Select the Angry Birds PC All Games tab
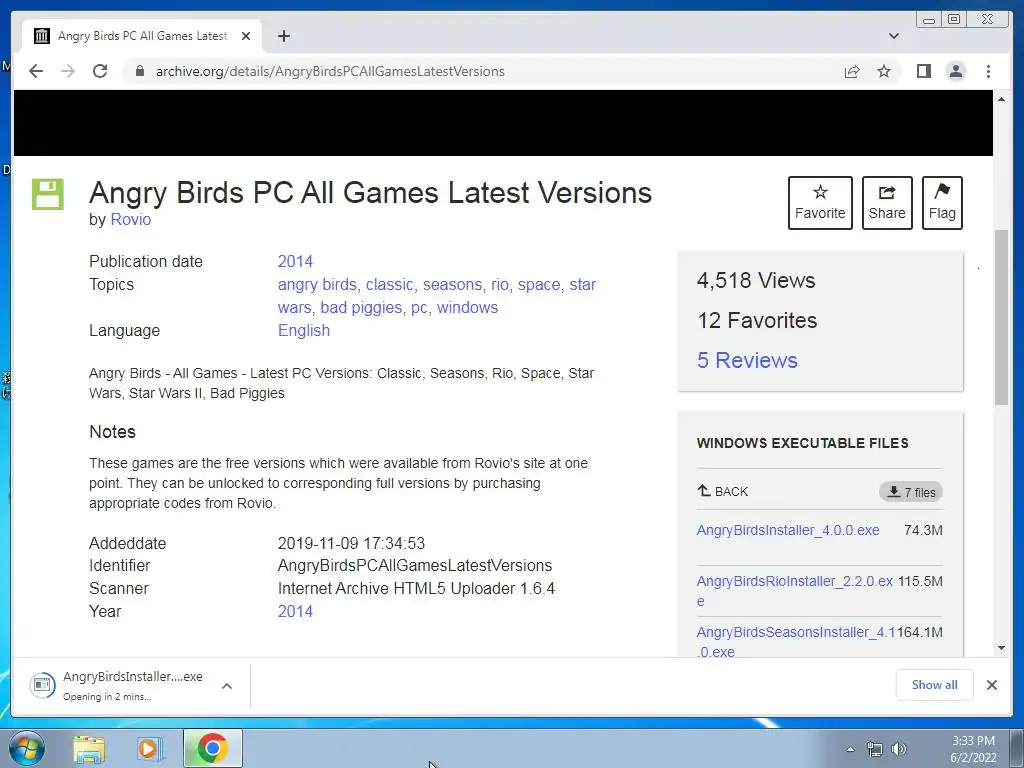1024x768 pixels. point(142,36)
